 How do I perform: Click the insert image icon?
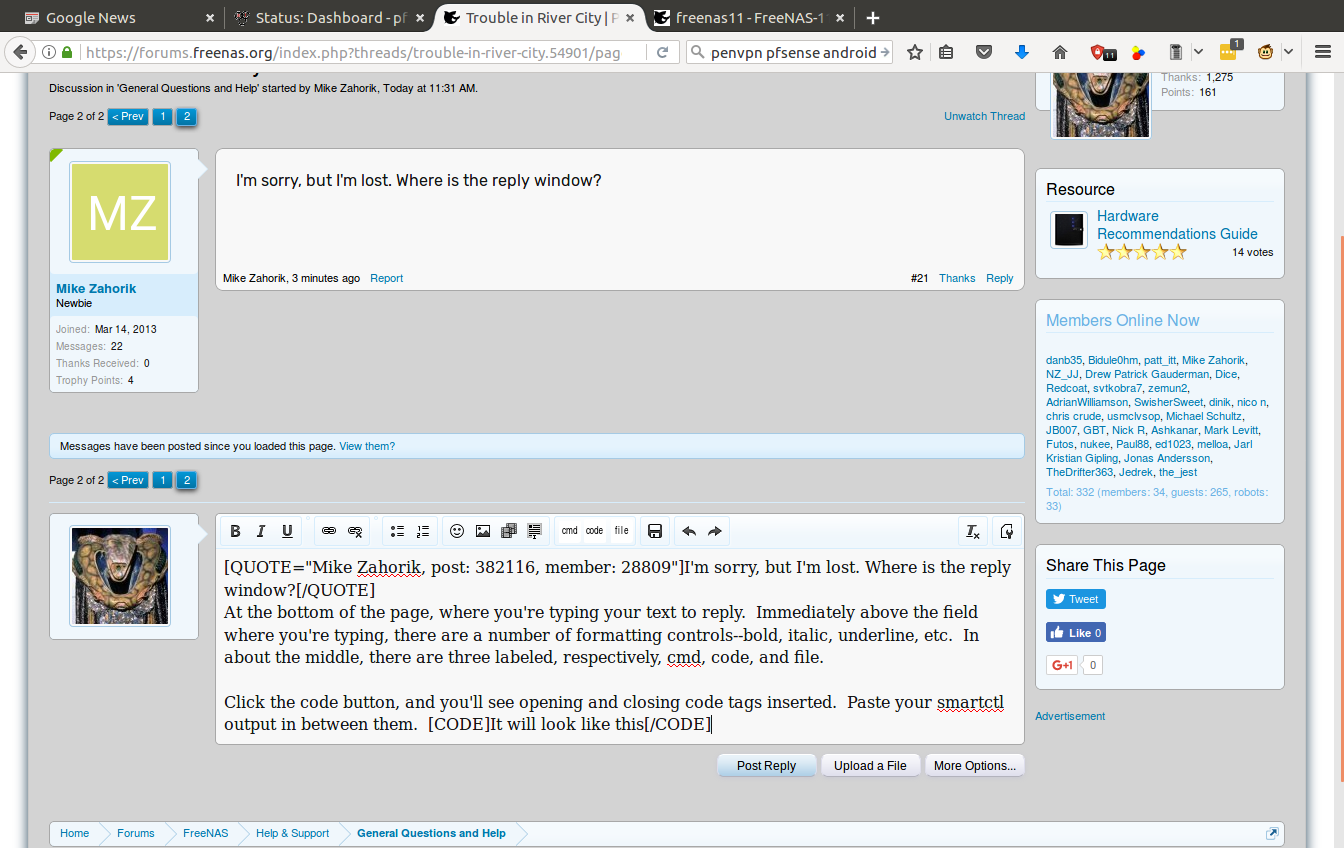click(x=483, y=531)
